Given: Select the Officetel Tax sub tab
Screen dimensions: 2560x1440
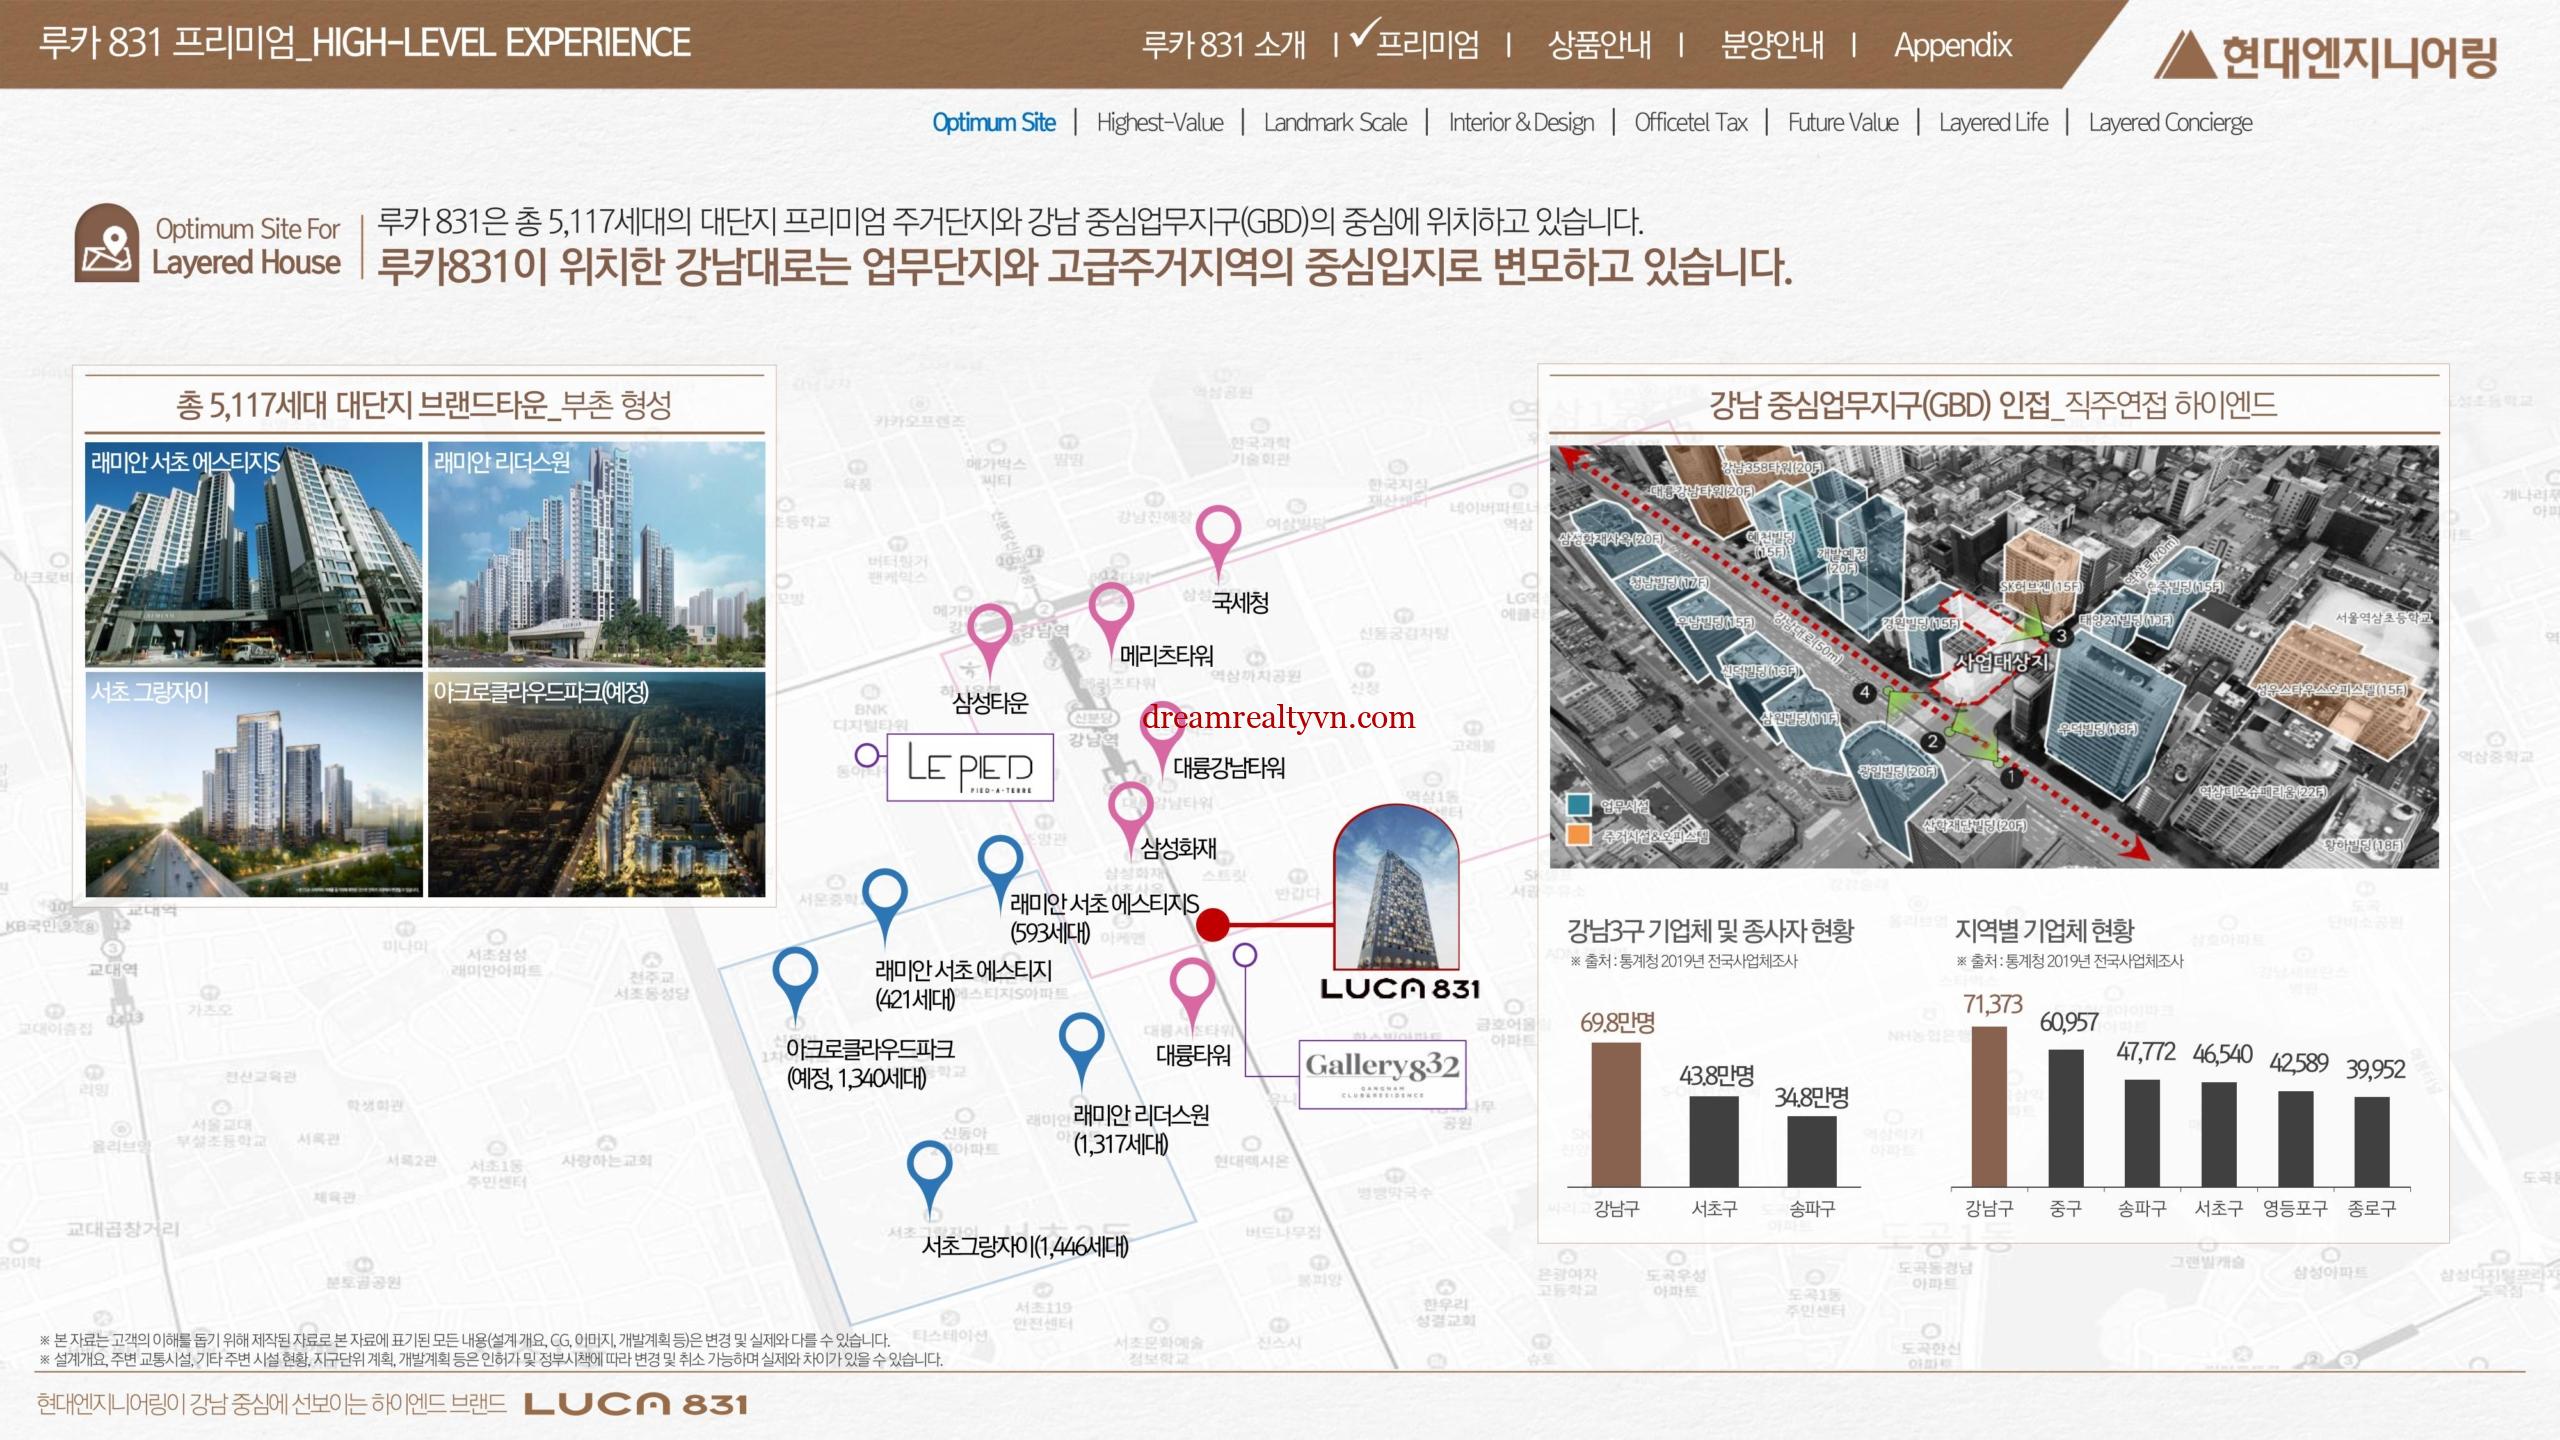Looking at the screenshot, I should [1690, 123].
